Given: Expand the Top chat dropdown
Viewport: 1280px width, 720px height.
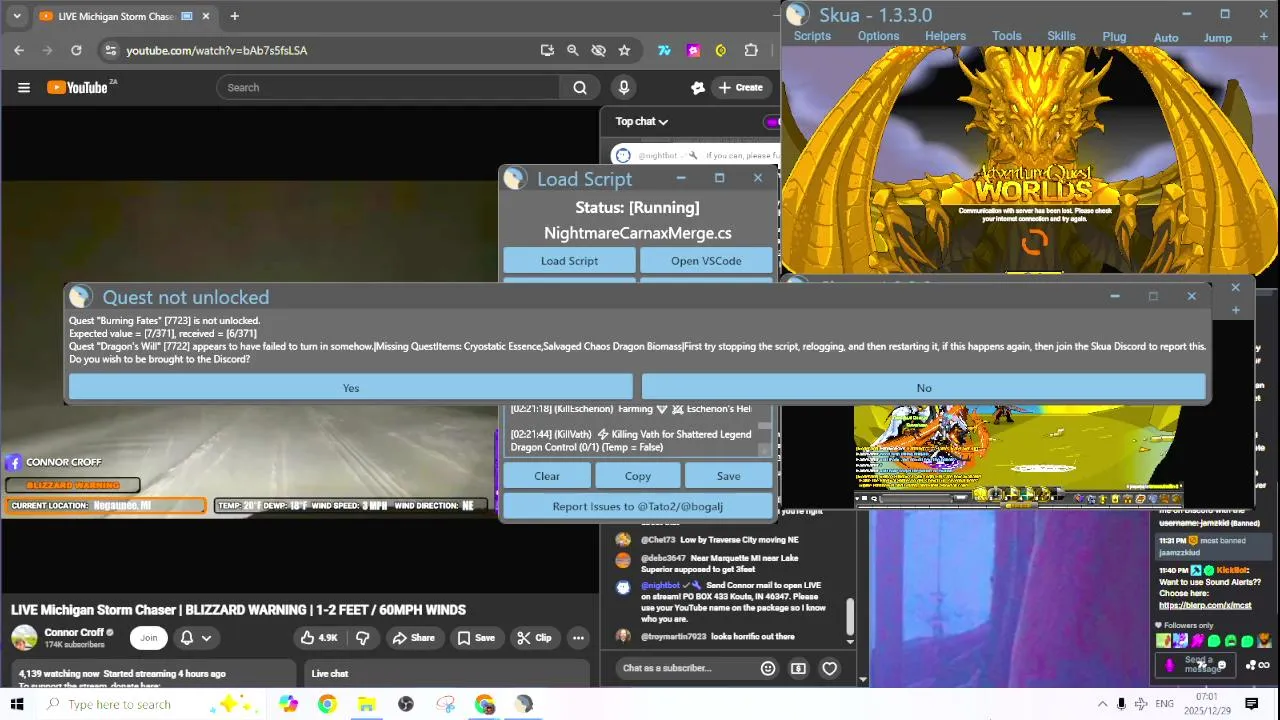Looking at the screenshot, I should [x=642, y=121].
